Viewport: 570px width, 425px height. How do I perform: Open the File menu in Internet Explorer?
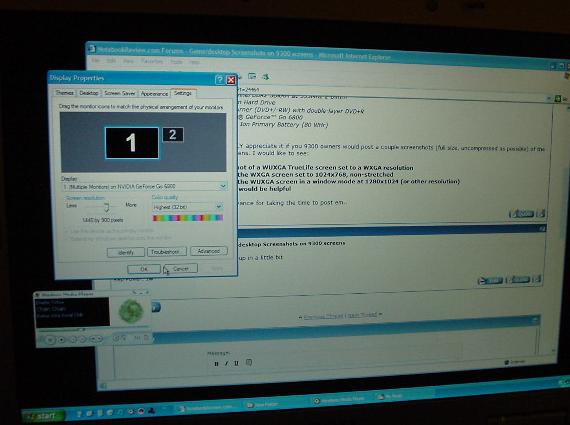[x=96, y=60]
